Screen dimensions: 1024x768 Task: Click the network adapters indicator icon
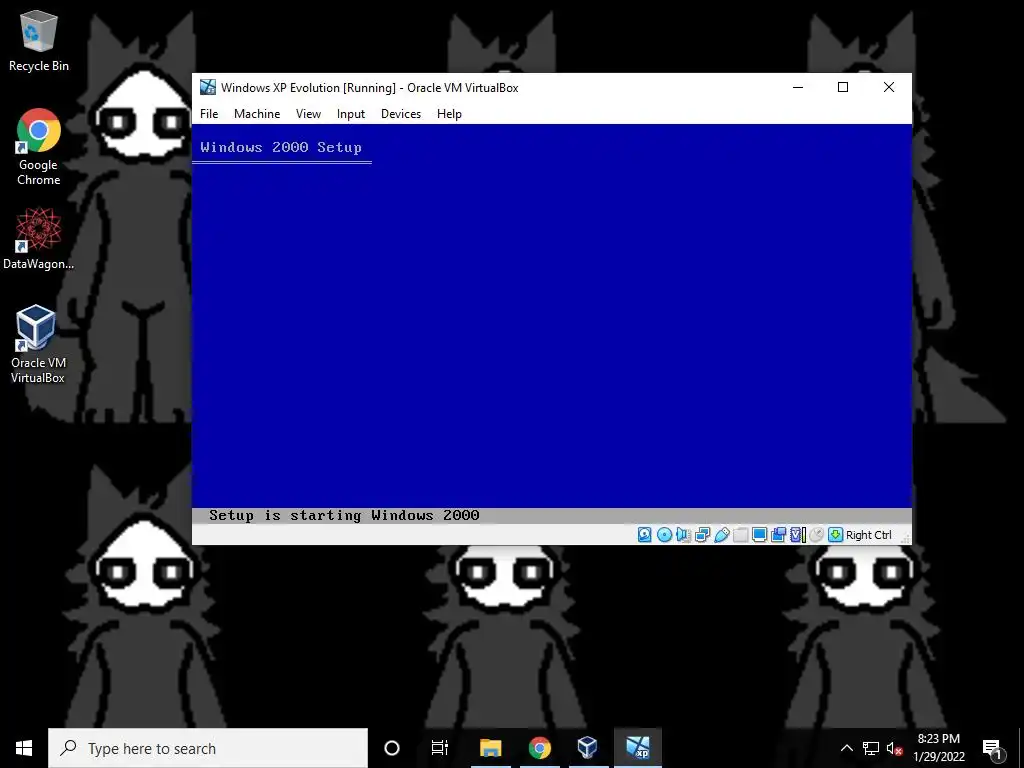pyautogui.click(x=702, y=535)
